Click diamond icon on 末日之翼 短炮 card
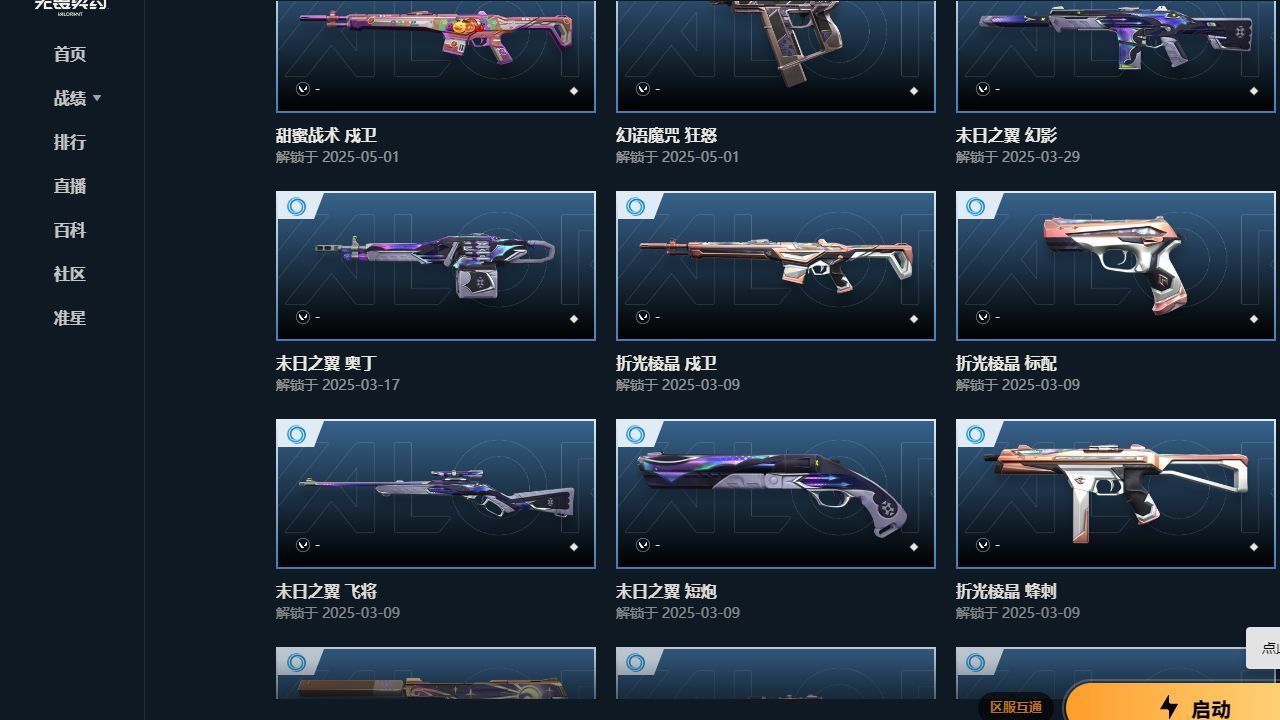 point(914,547)
